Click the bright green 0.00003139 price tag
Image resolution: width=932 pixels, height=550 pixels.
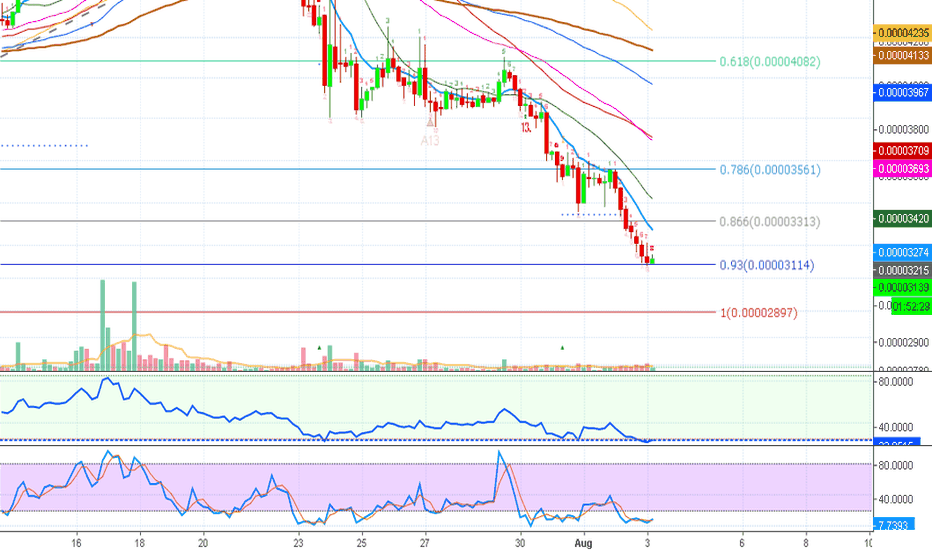[x=902, y=288]
